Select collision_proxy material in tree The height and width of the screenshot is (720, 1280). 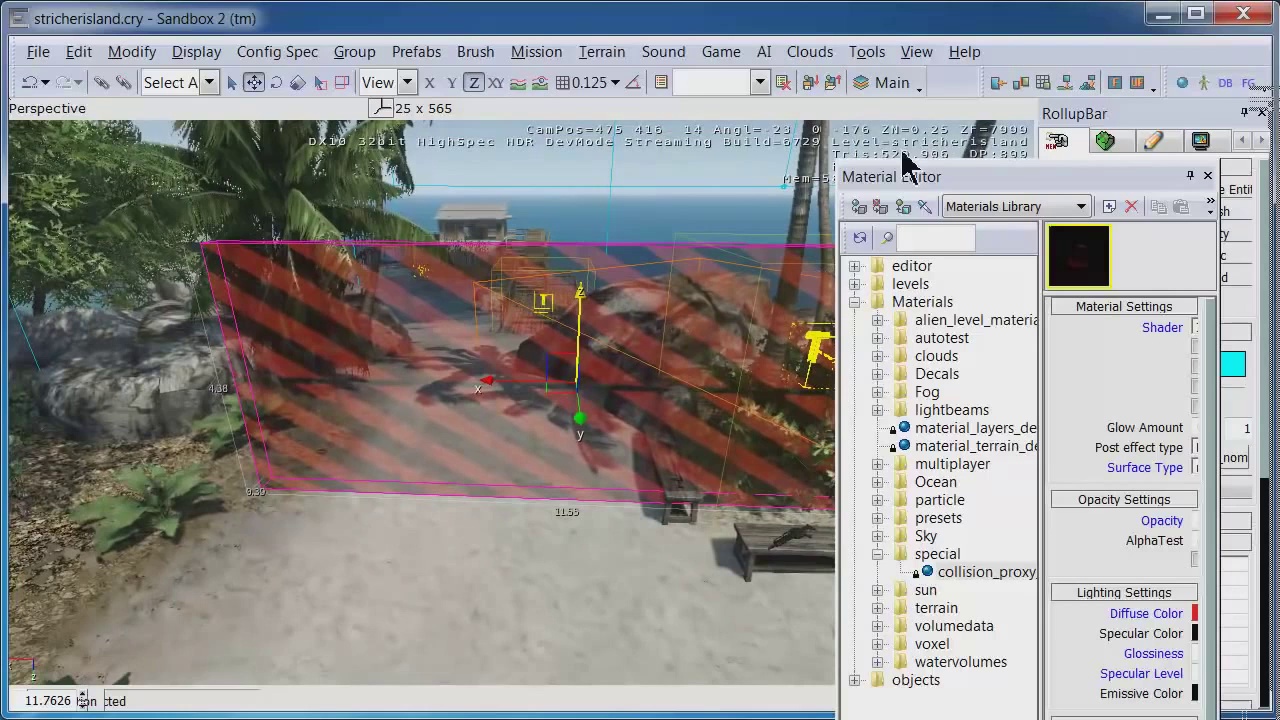click(x=985, y=572)
